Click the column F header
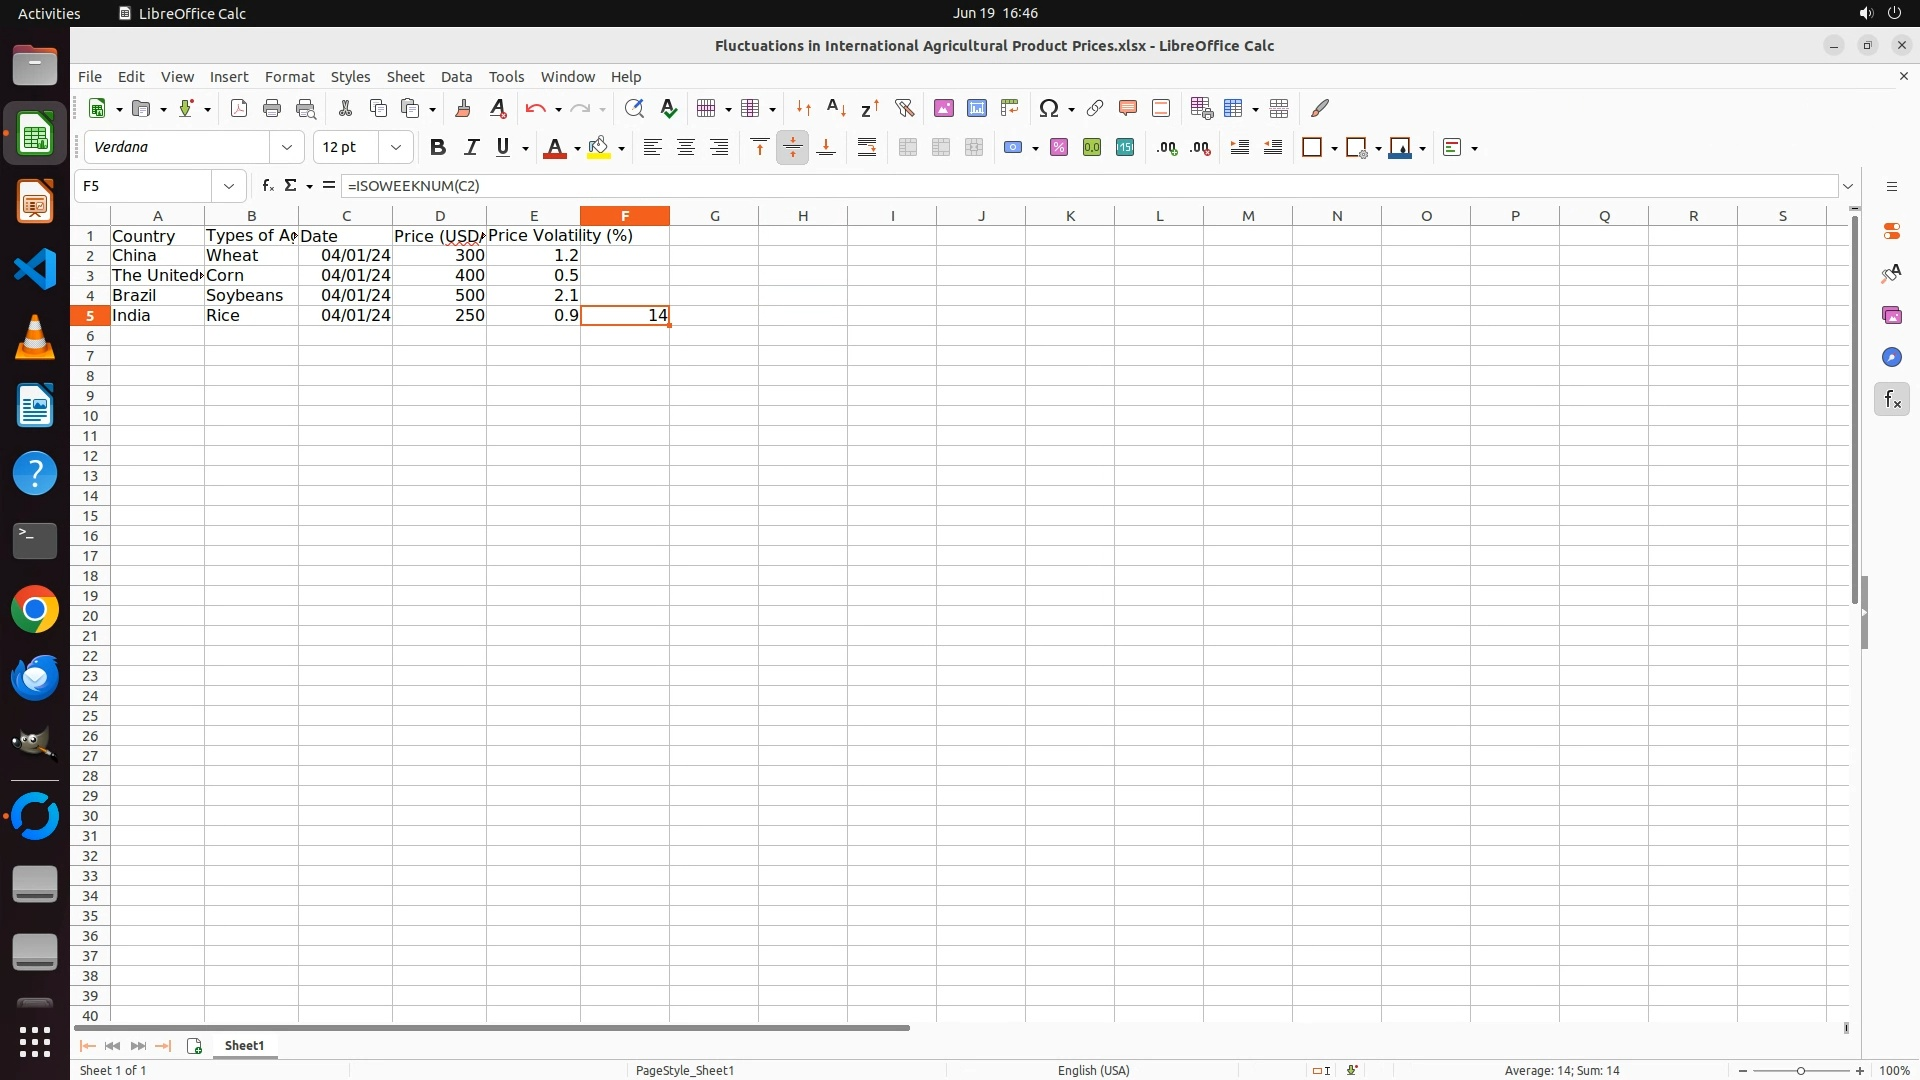The height and width of the screenshot is (1080, 1920). 625,216
